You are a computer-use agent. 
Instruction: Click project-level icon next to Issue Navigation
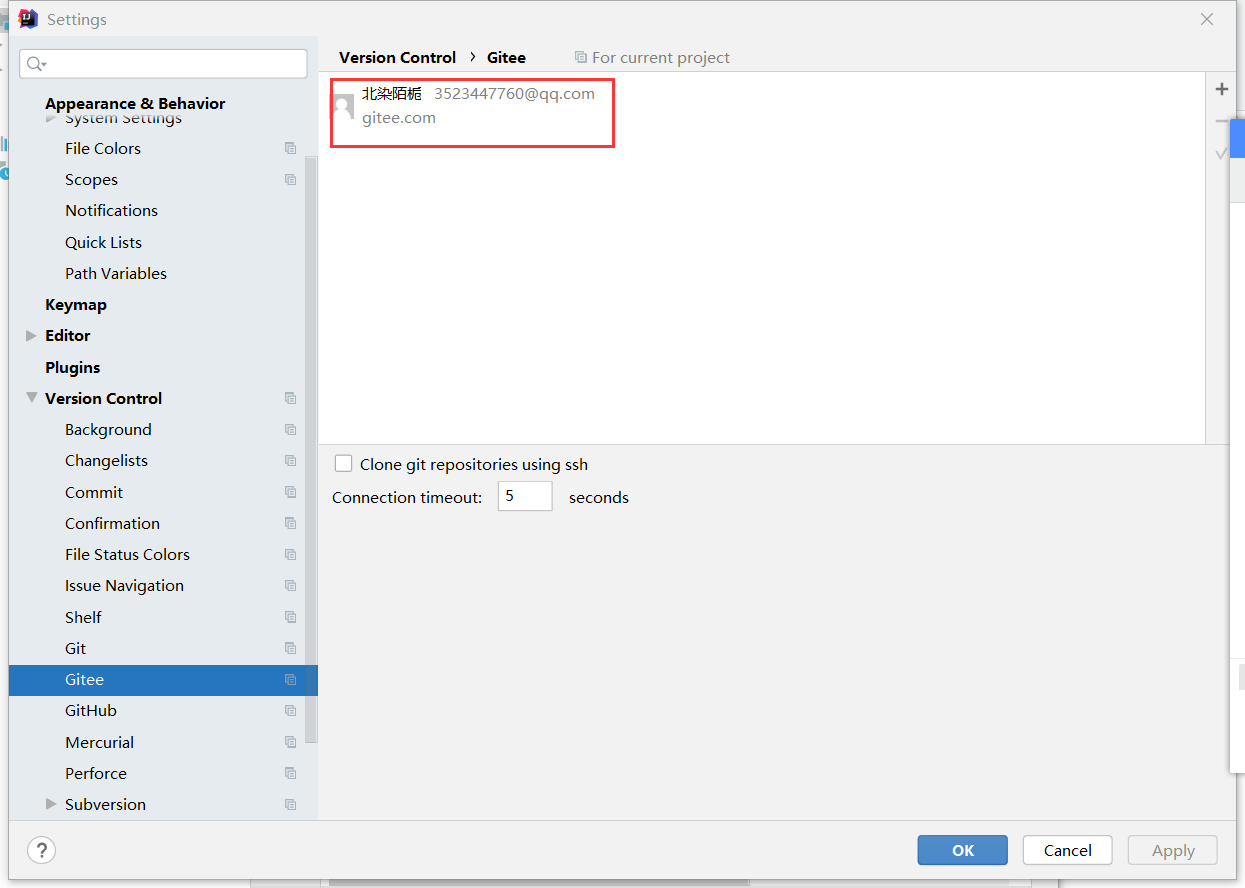pos(290,586)
